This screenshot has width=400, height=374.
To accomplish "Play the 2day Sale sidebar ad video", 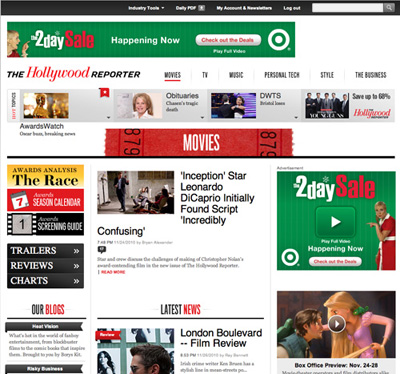I will pos(335,222).
